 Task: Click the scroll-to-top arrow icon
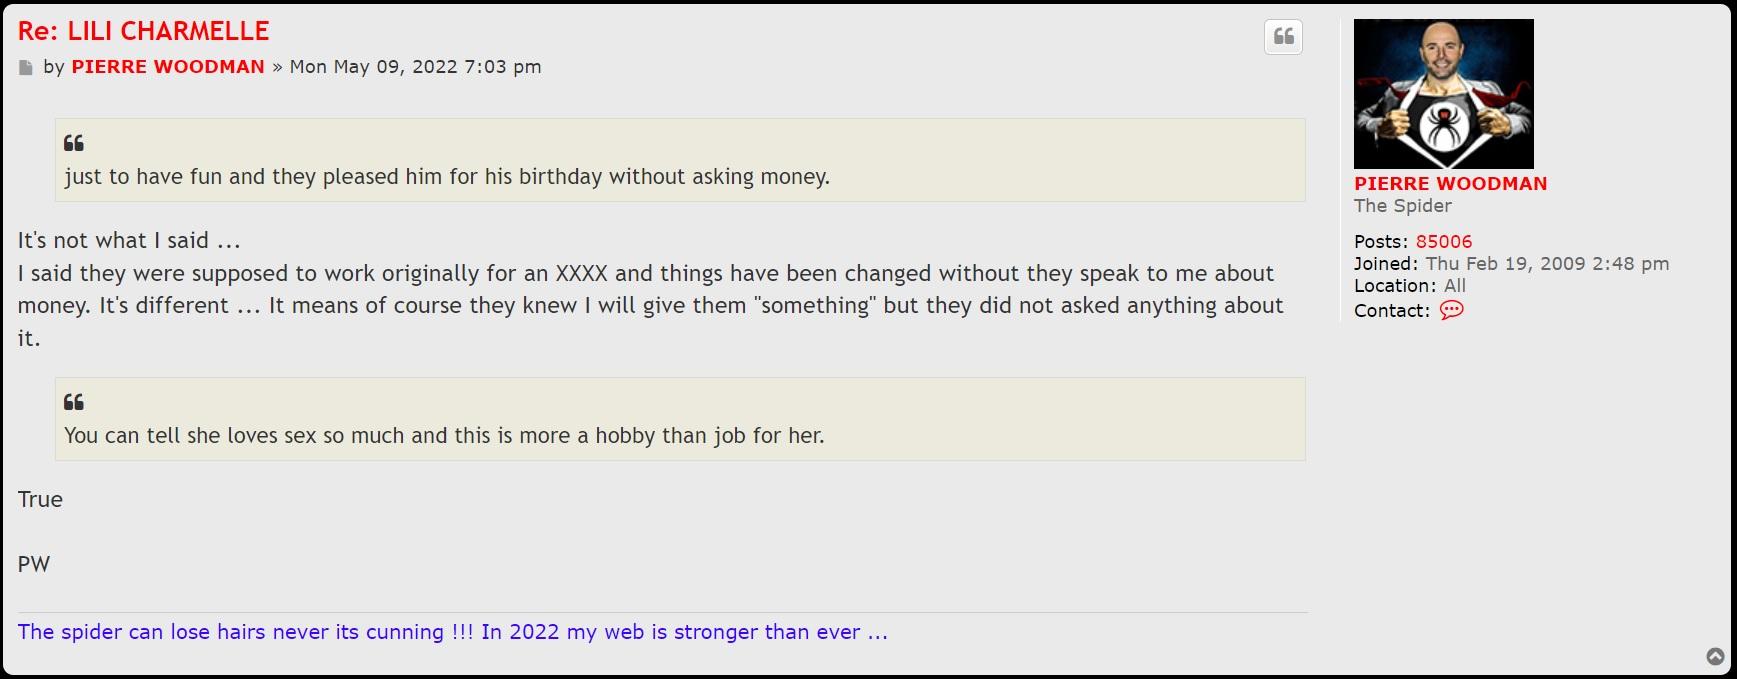click(x=1715, y=656)
